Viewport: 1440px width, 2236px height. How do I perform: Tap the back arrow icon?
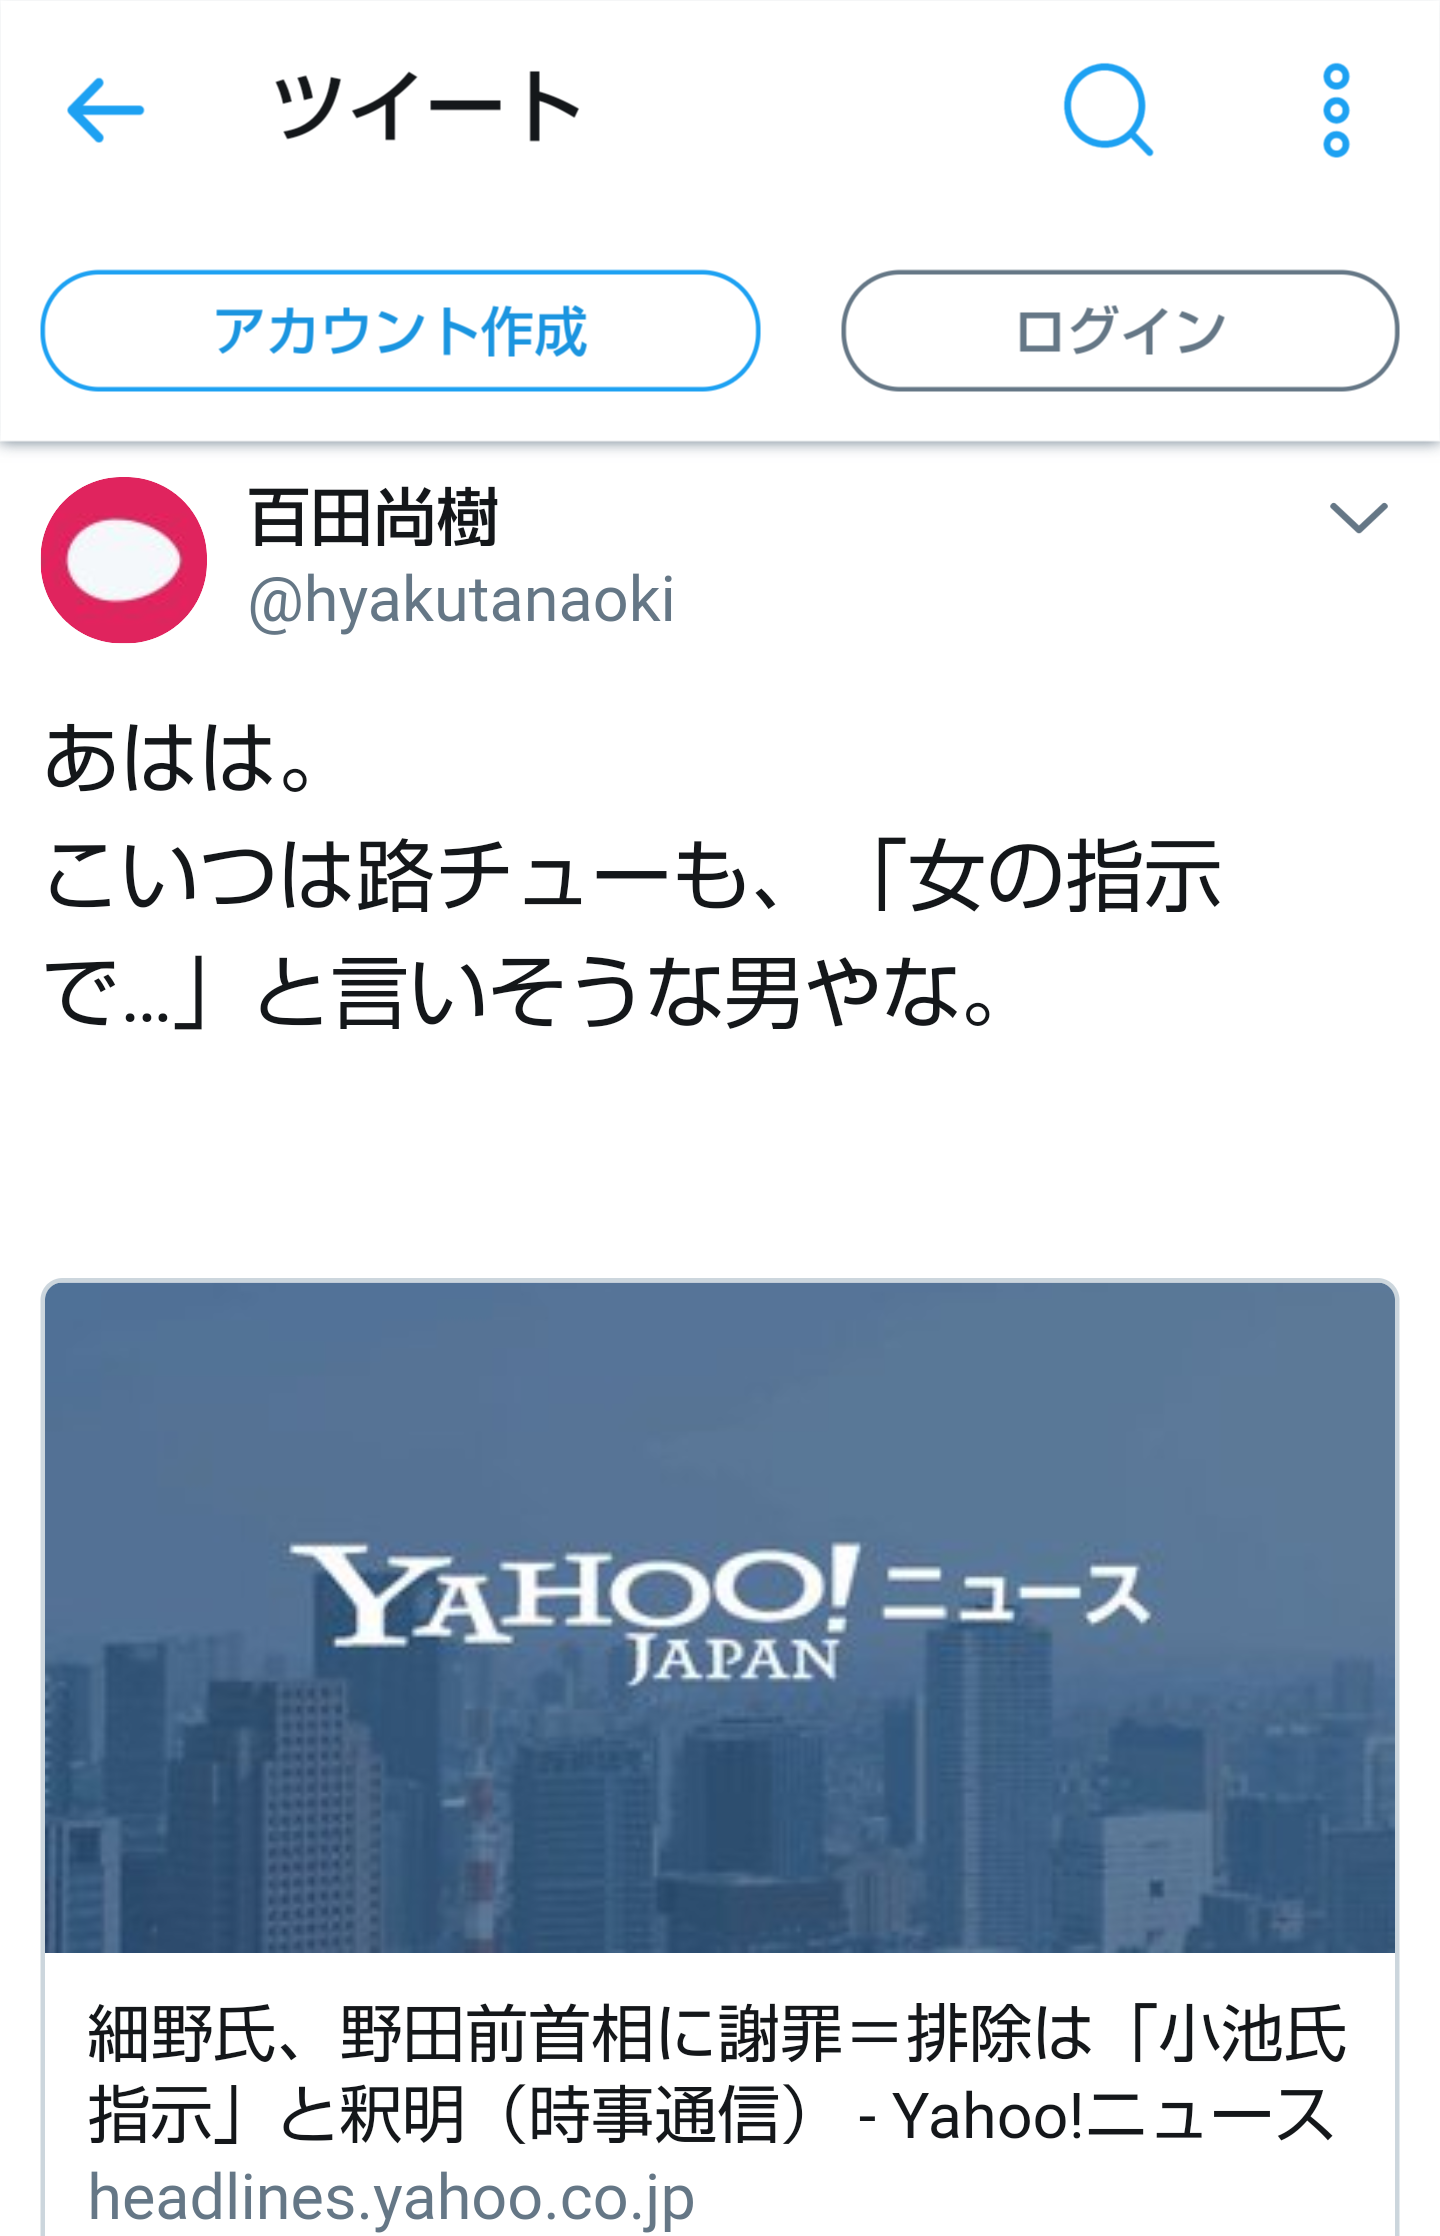[105, 110]
